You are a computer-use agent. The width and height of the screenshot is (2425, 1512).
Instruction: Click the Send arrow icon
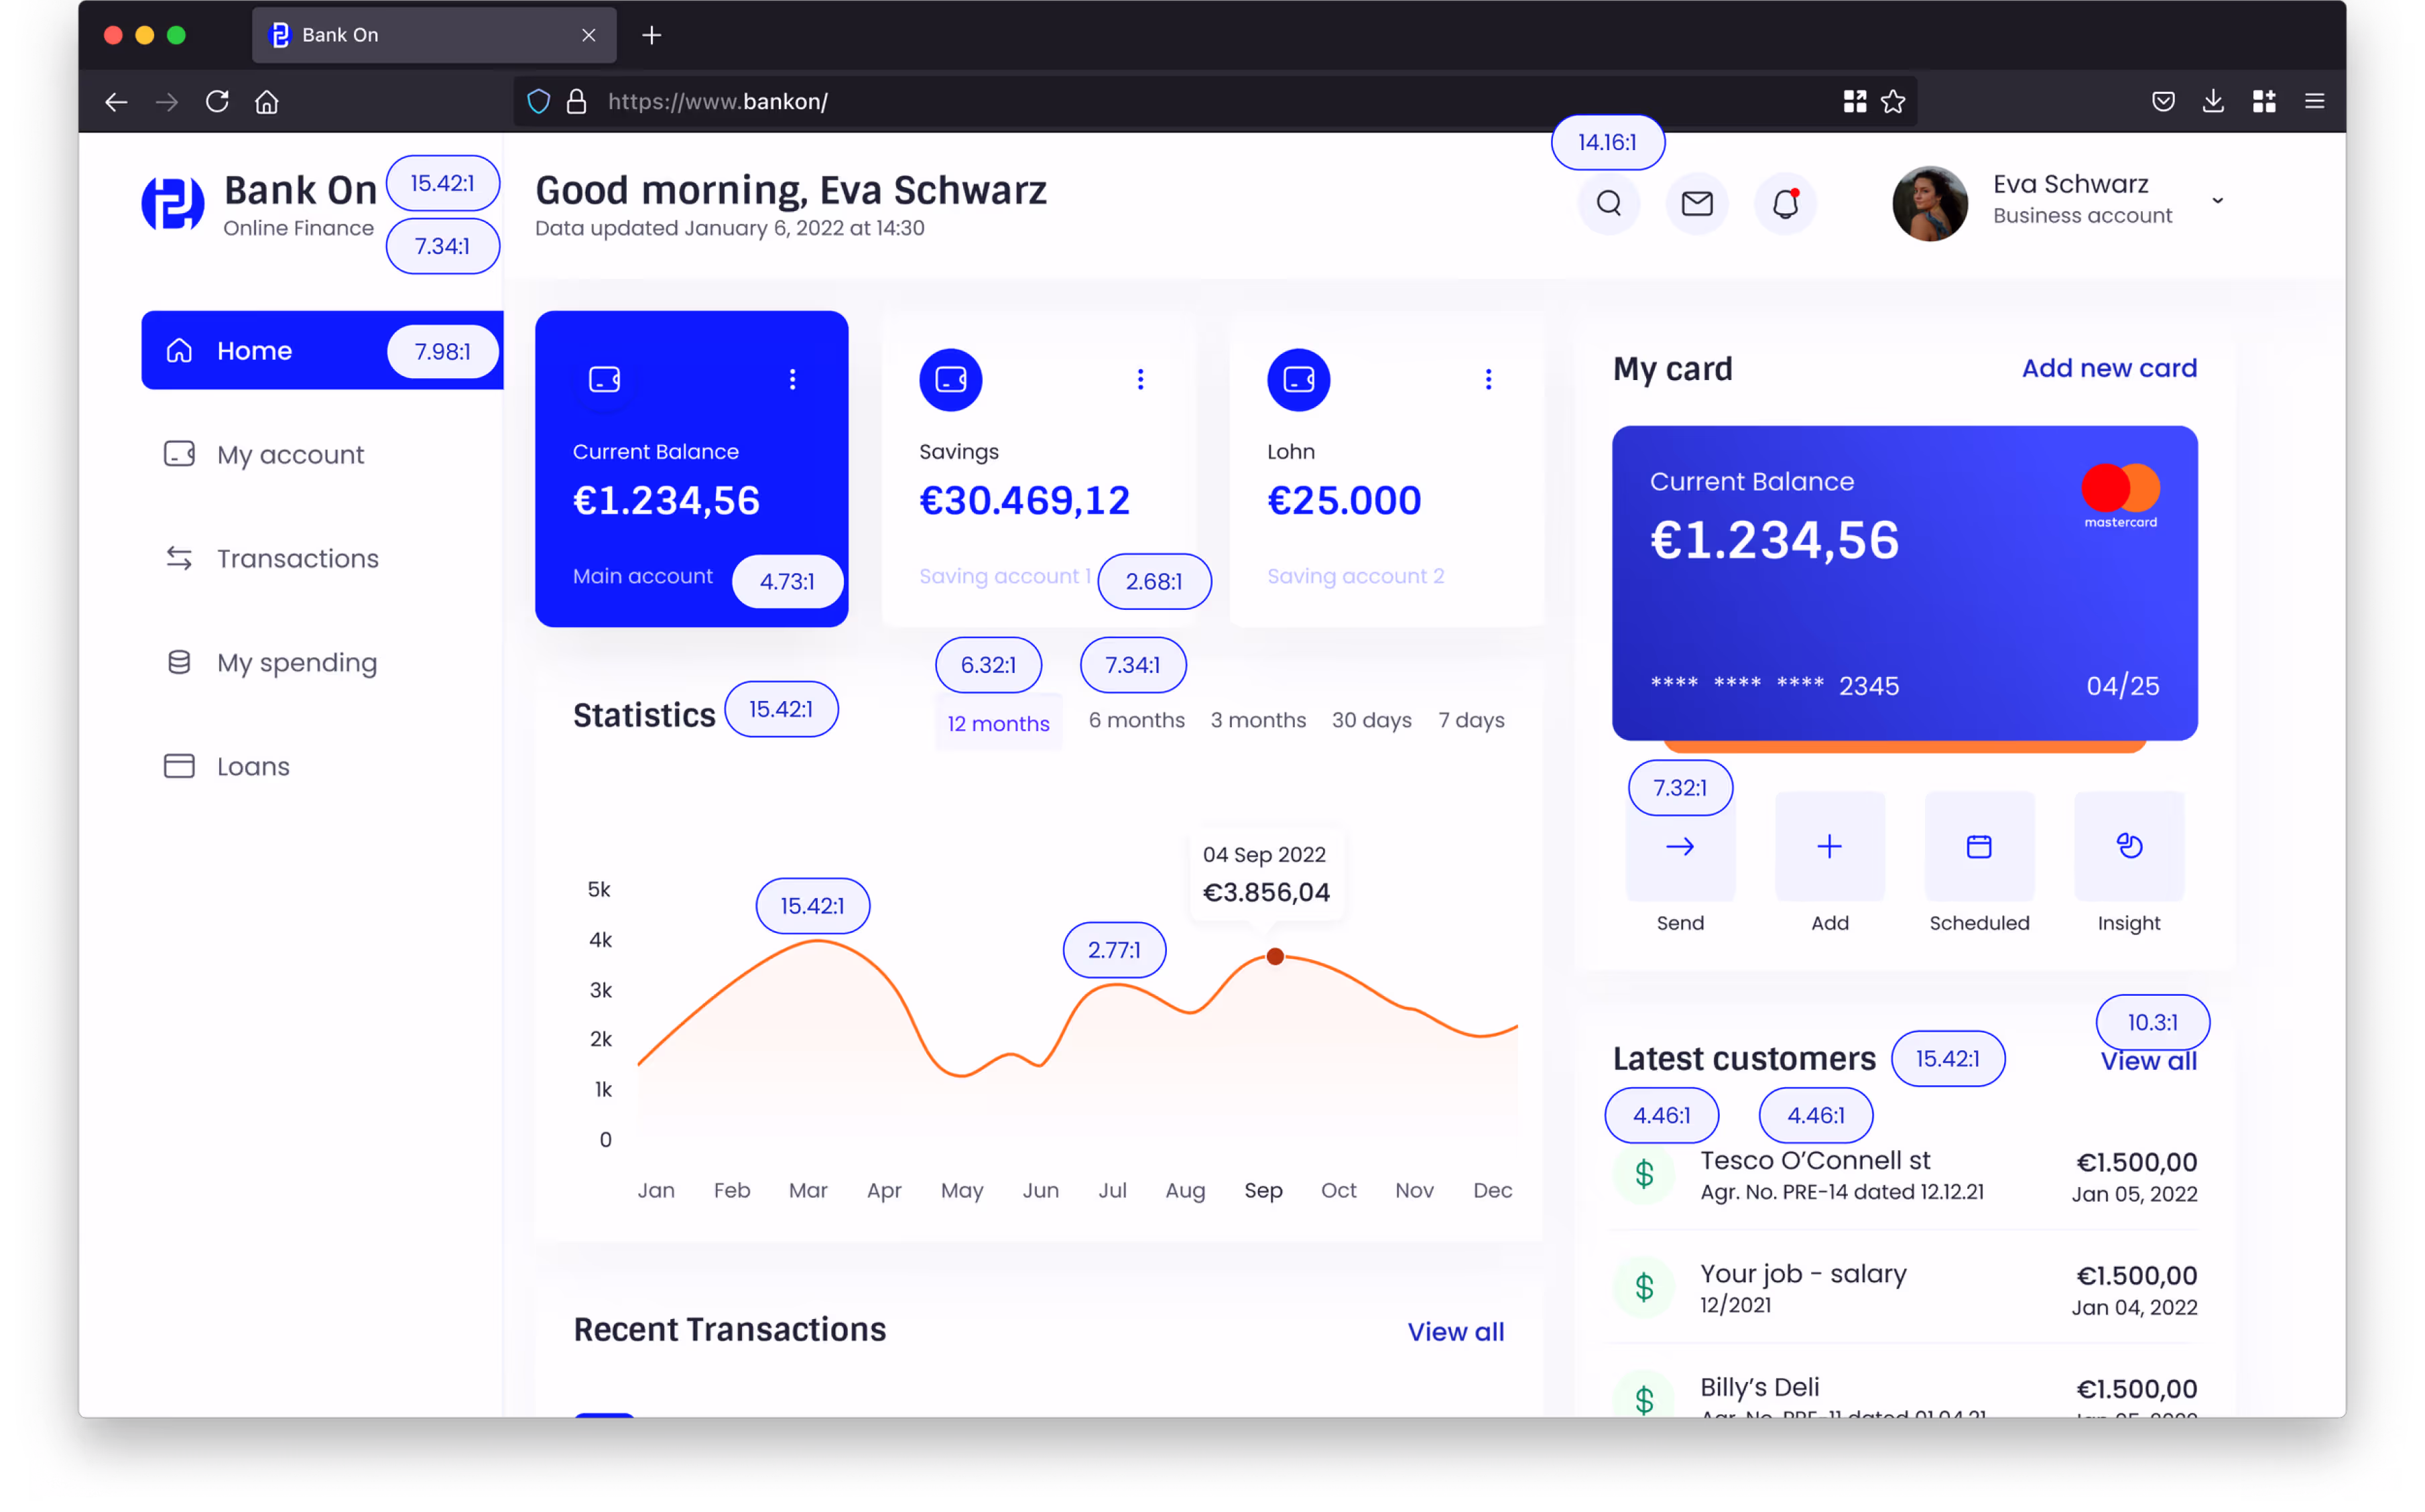(x=1680, y=847)
